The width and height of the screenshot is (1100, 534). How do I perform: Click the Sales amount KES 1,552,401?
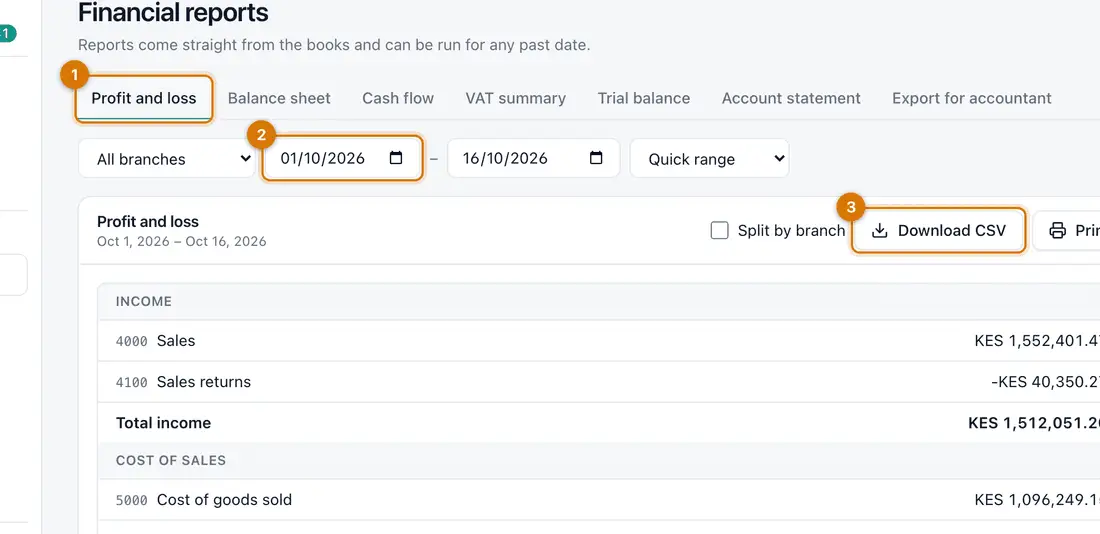click(x=1037, y=341)
